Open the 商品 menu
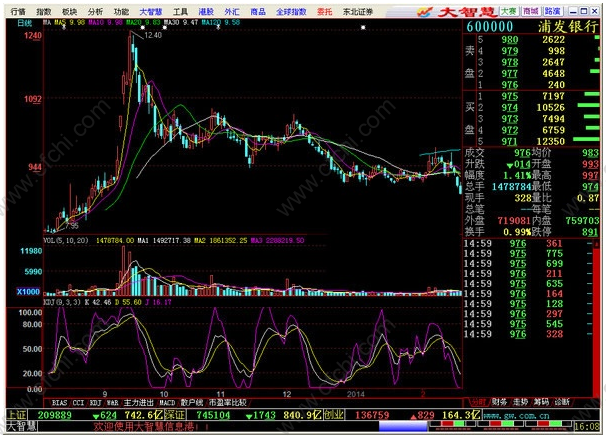Screen dimensions: 606x442 point(258,12)
